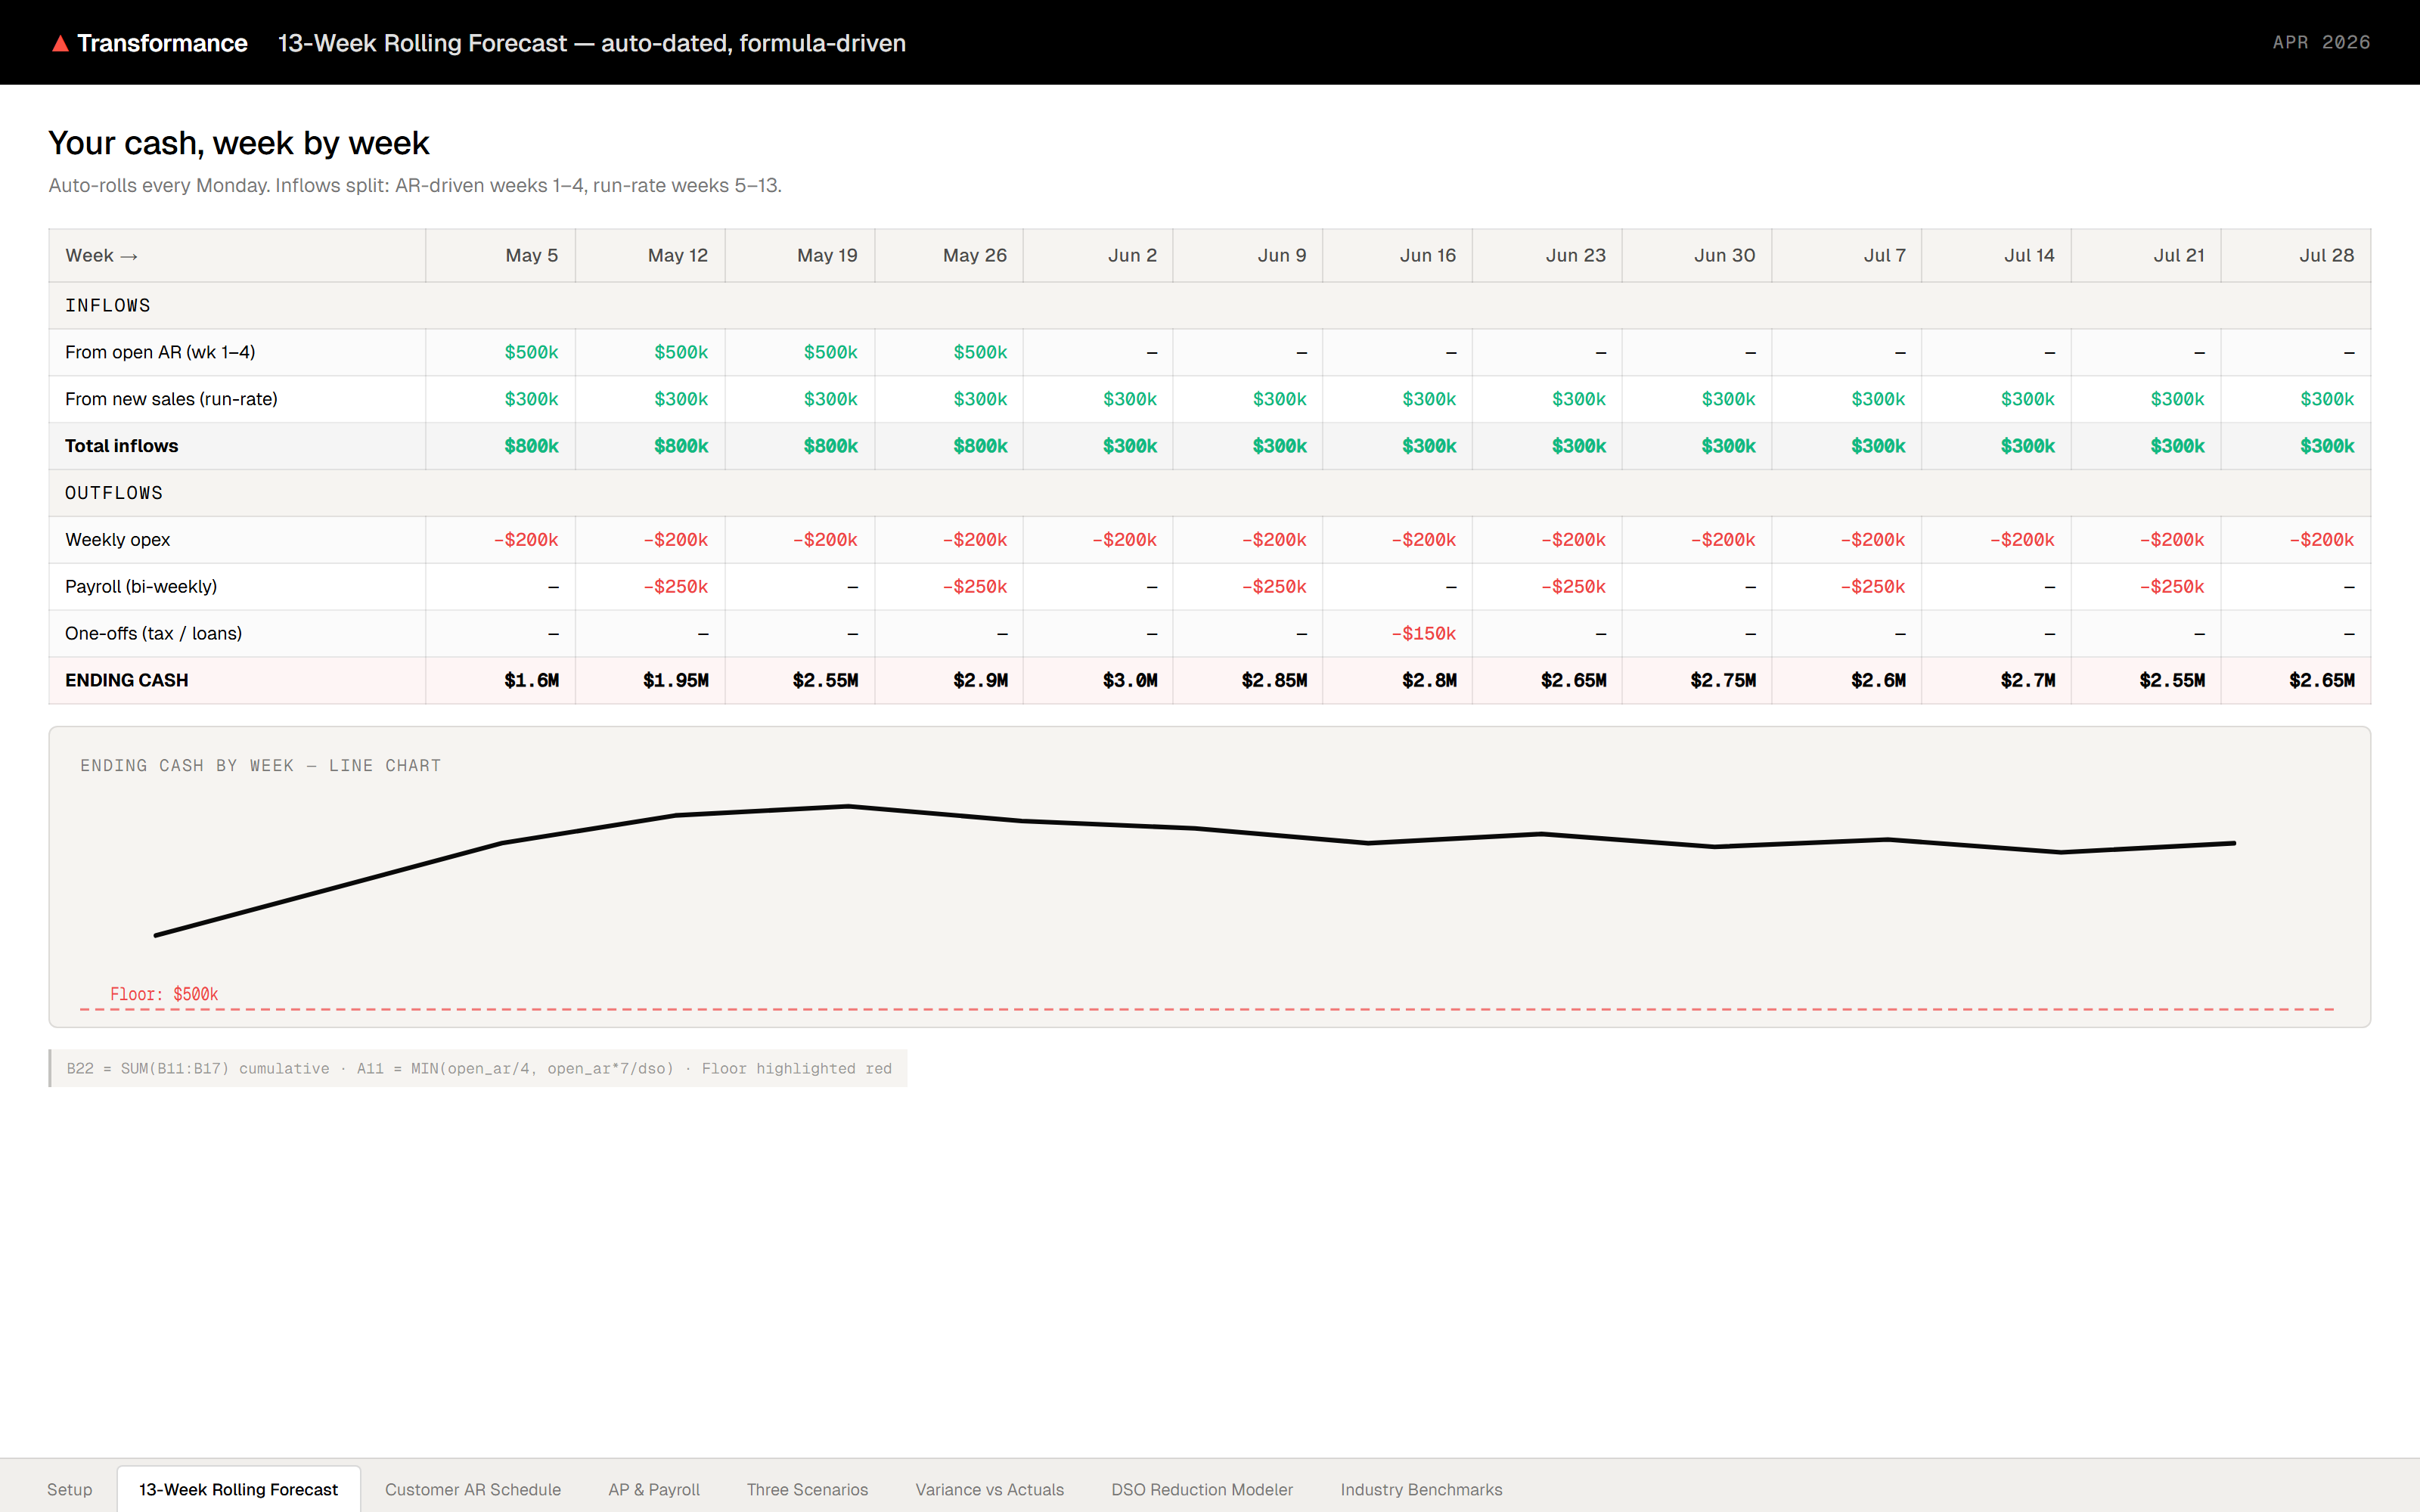
Task: Click the -$150k one-off cell under Jun 16
Action: point(1424,633)
